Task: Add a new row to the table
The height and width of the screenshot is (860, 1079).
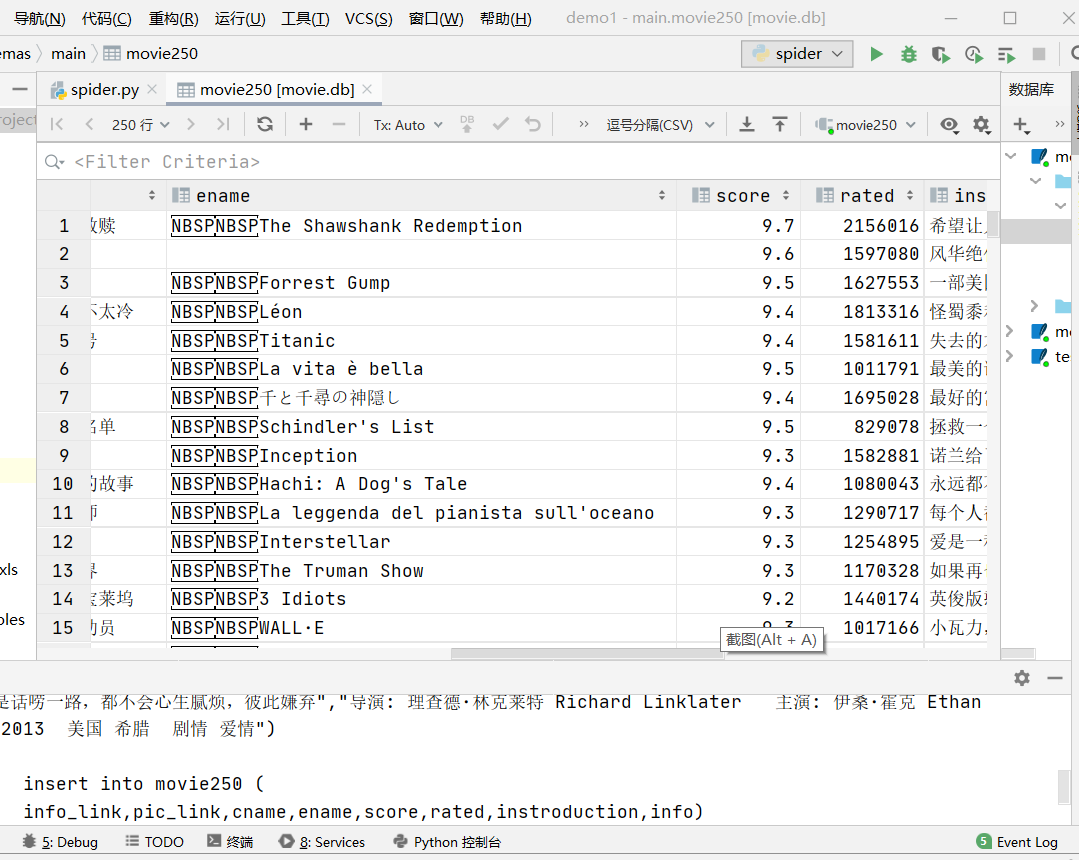Action: click(306, 125)
